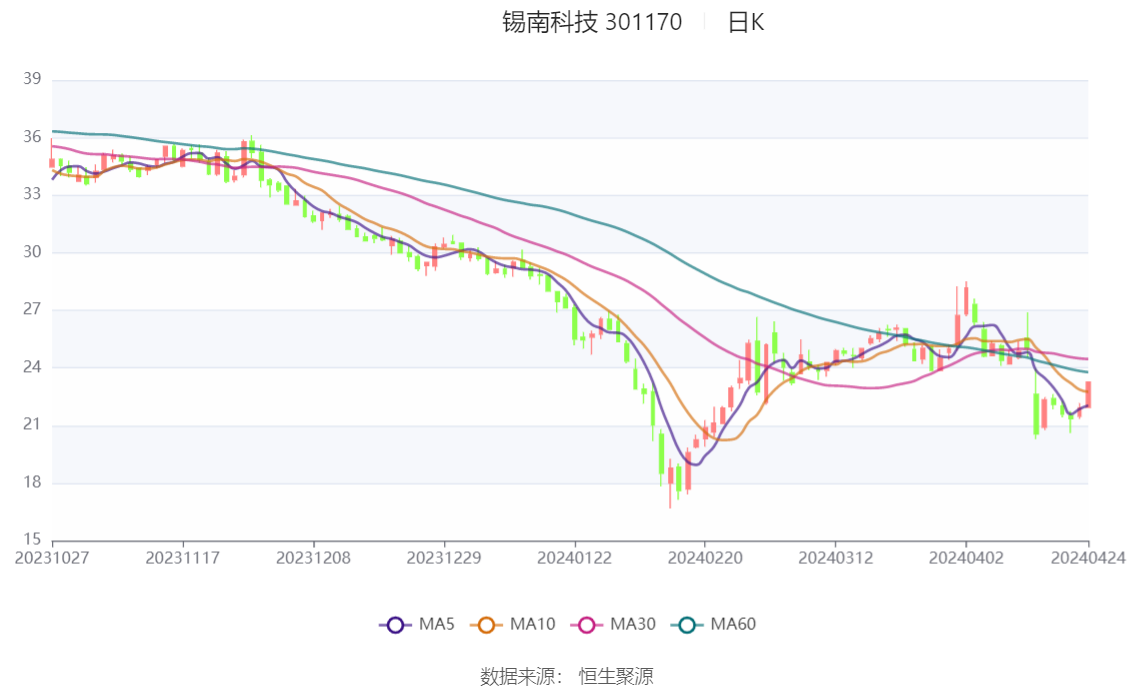Click the 20231229 date label
The width and height of the screenshot is (1134, 689).
tap(443, 558)
